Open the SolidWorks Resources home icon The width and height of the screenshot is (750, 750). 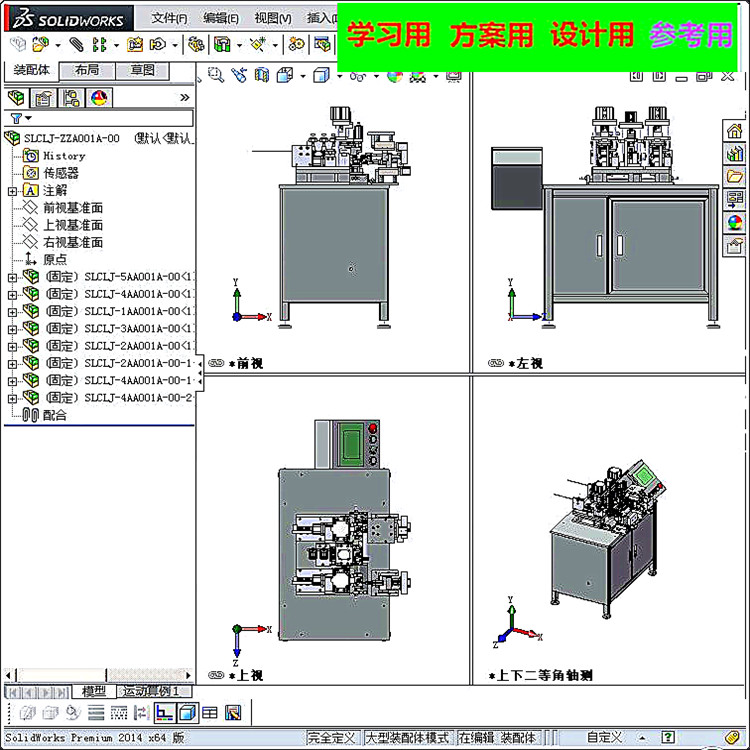(734, 131)
